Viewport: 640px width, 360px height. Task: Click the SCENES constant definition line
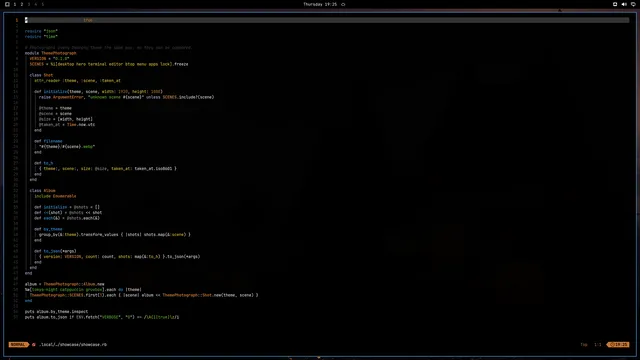tap(109, 64)
